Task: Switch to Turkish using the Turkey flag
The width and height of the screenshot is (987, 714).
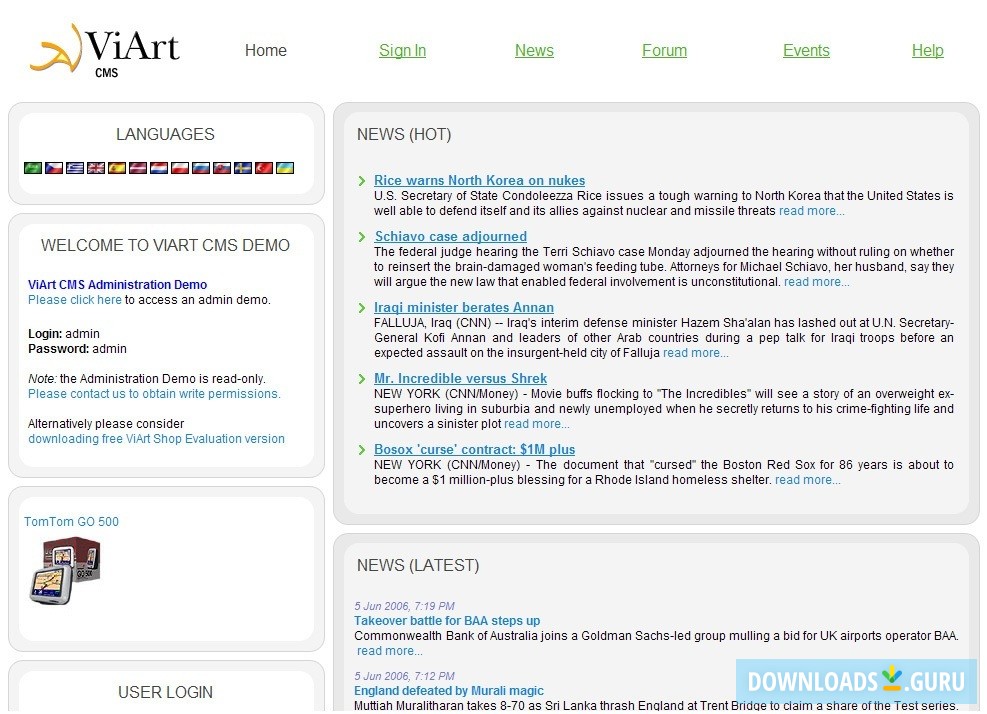Action: [x=264, y=168]
